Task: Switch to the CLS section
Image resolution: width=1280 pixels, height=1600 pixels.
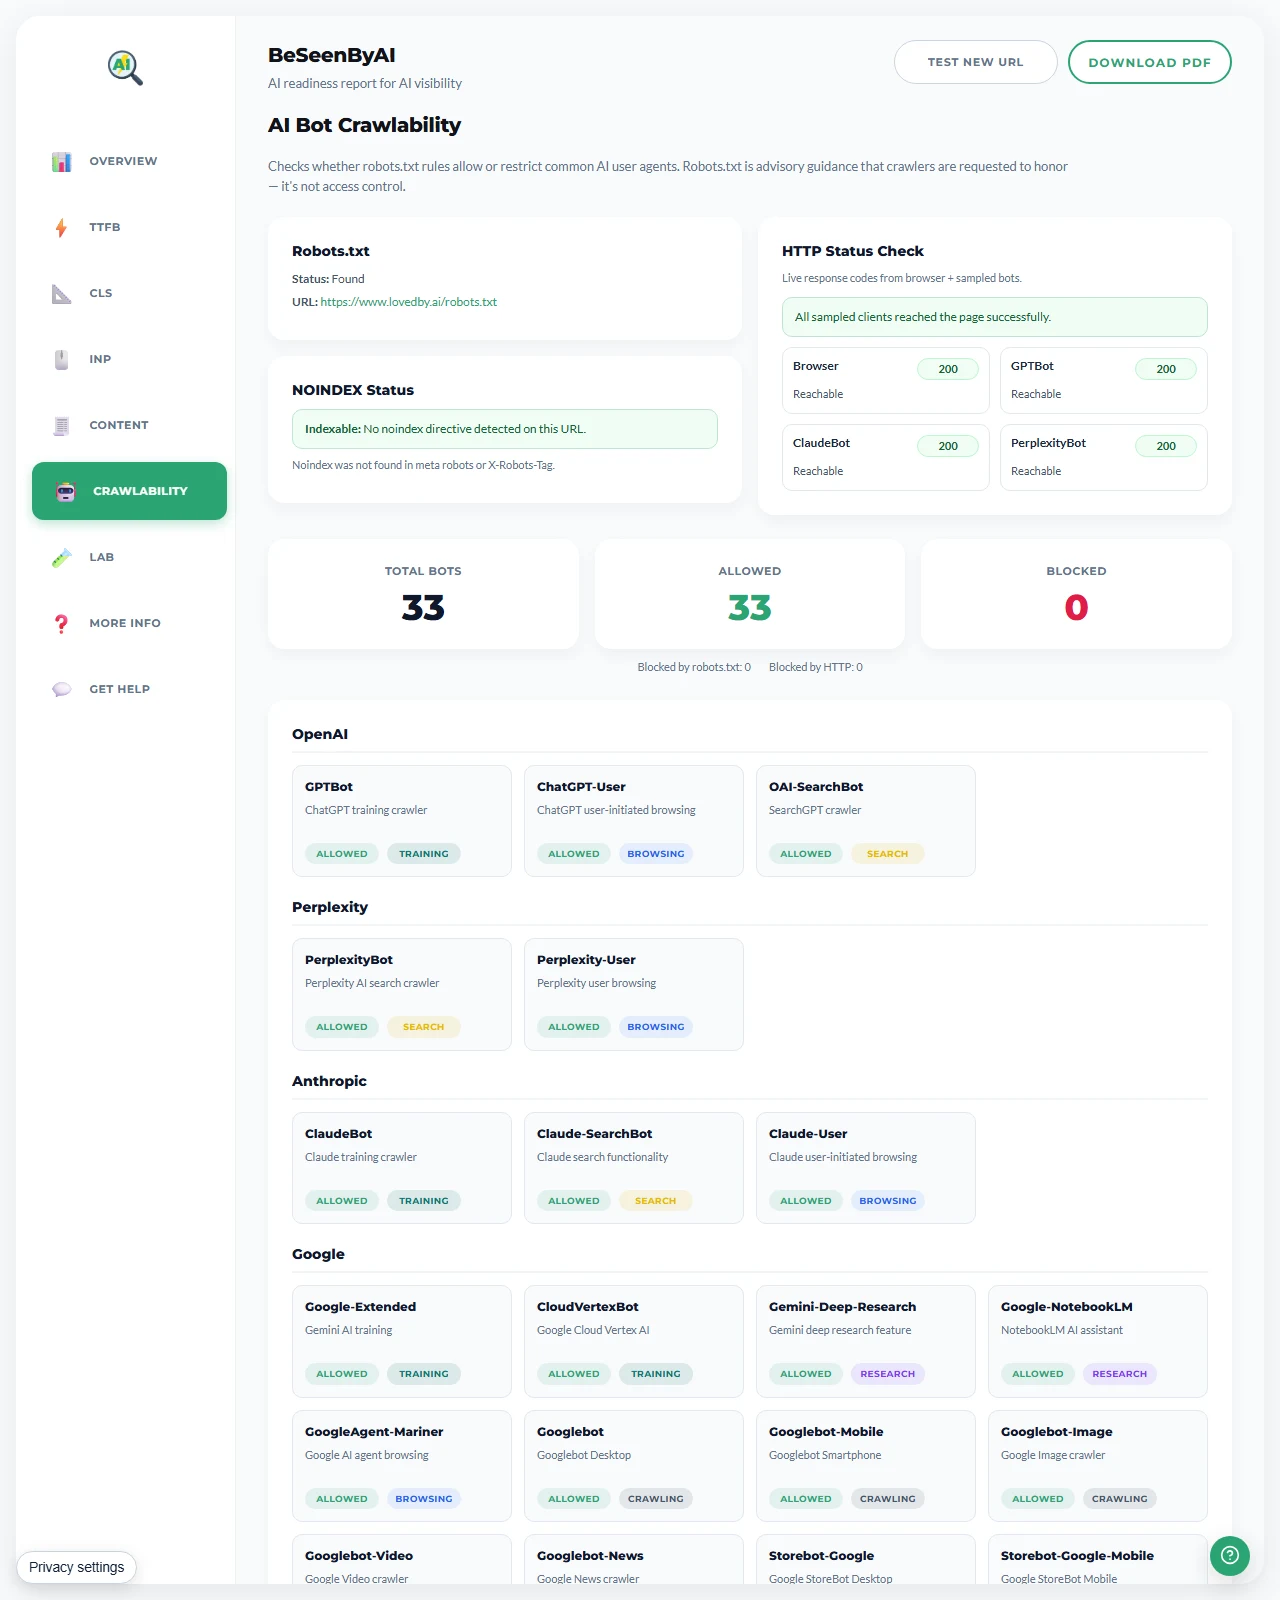Action: [x=129, y=293]
